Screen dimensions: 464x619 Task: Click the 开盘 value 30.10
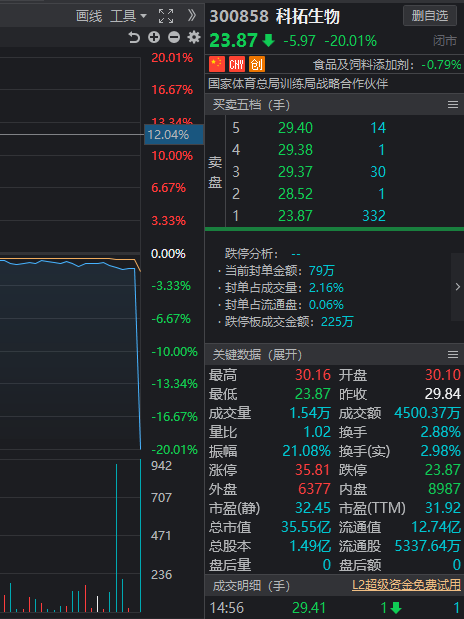click(443, 375)
